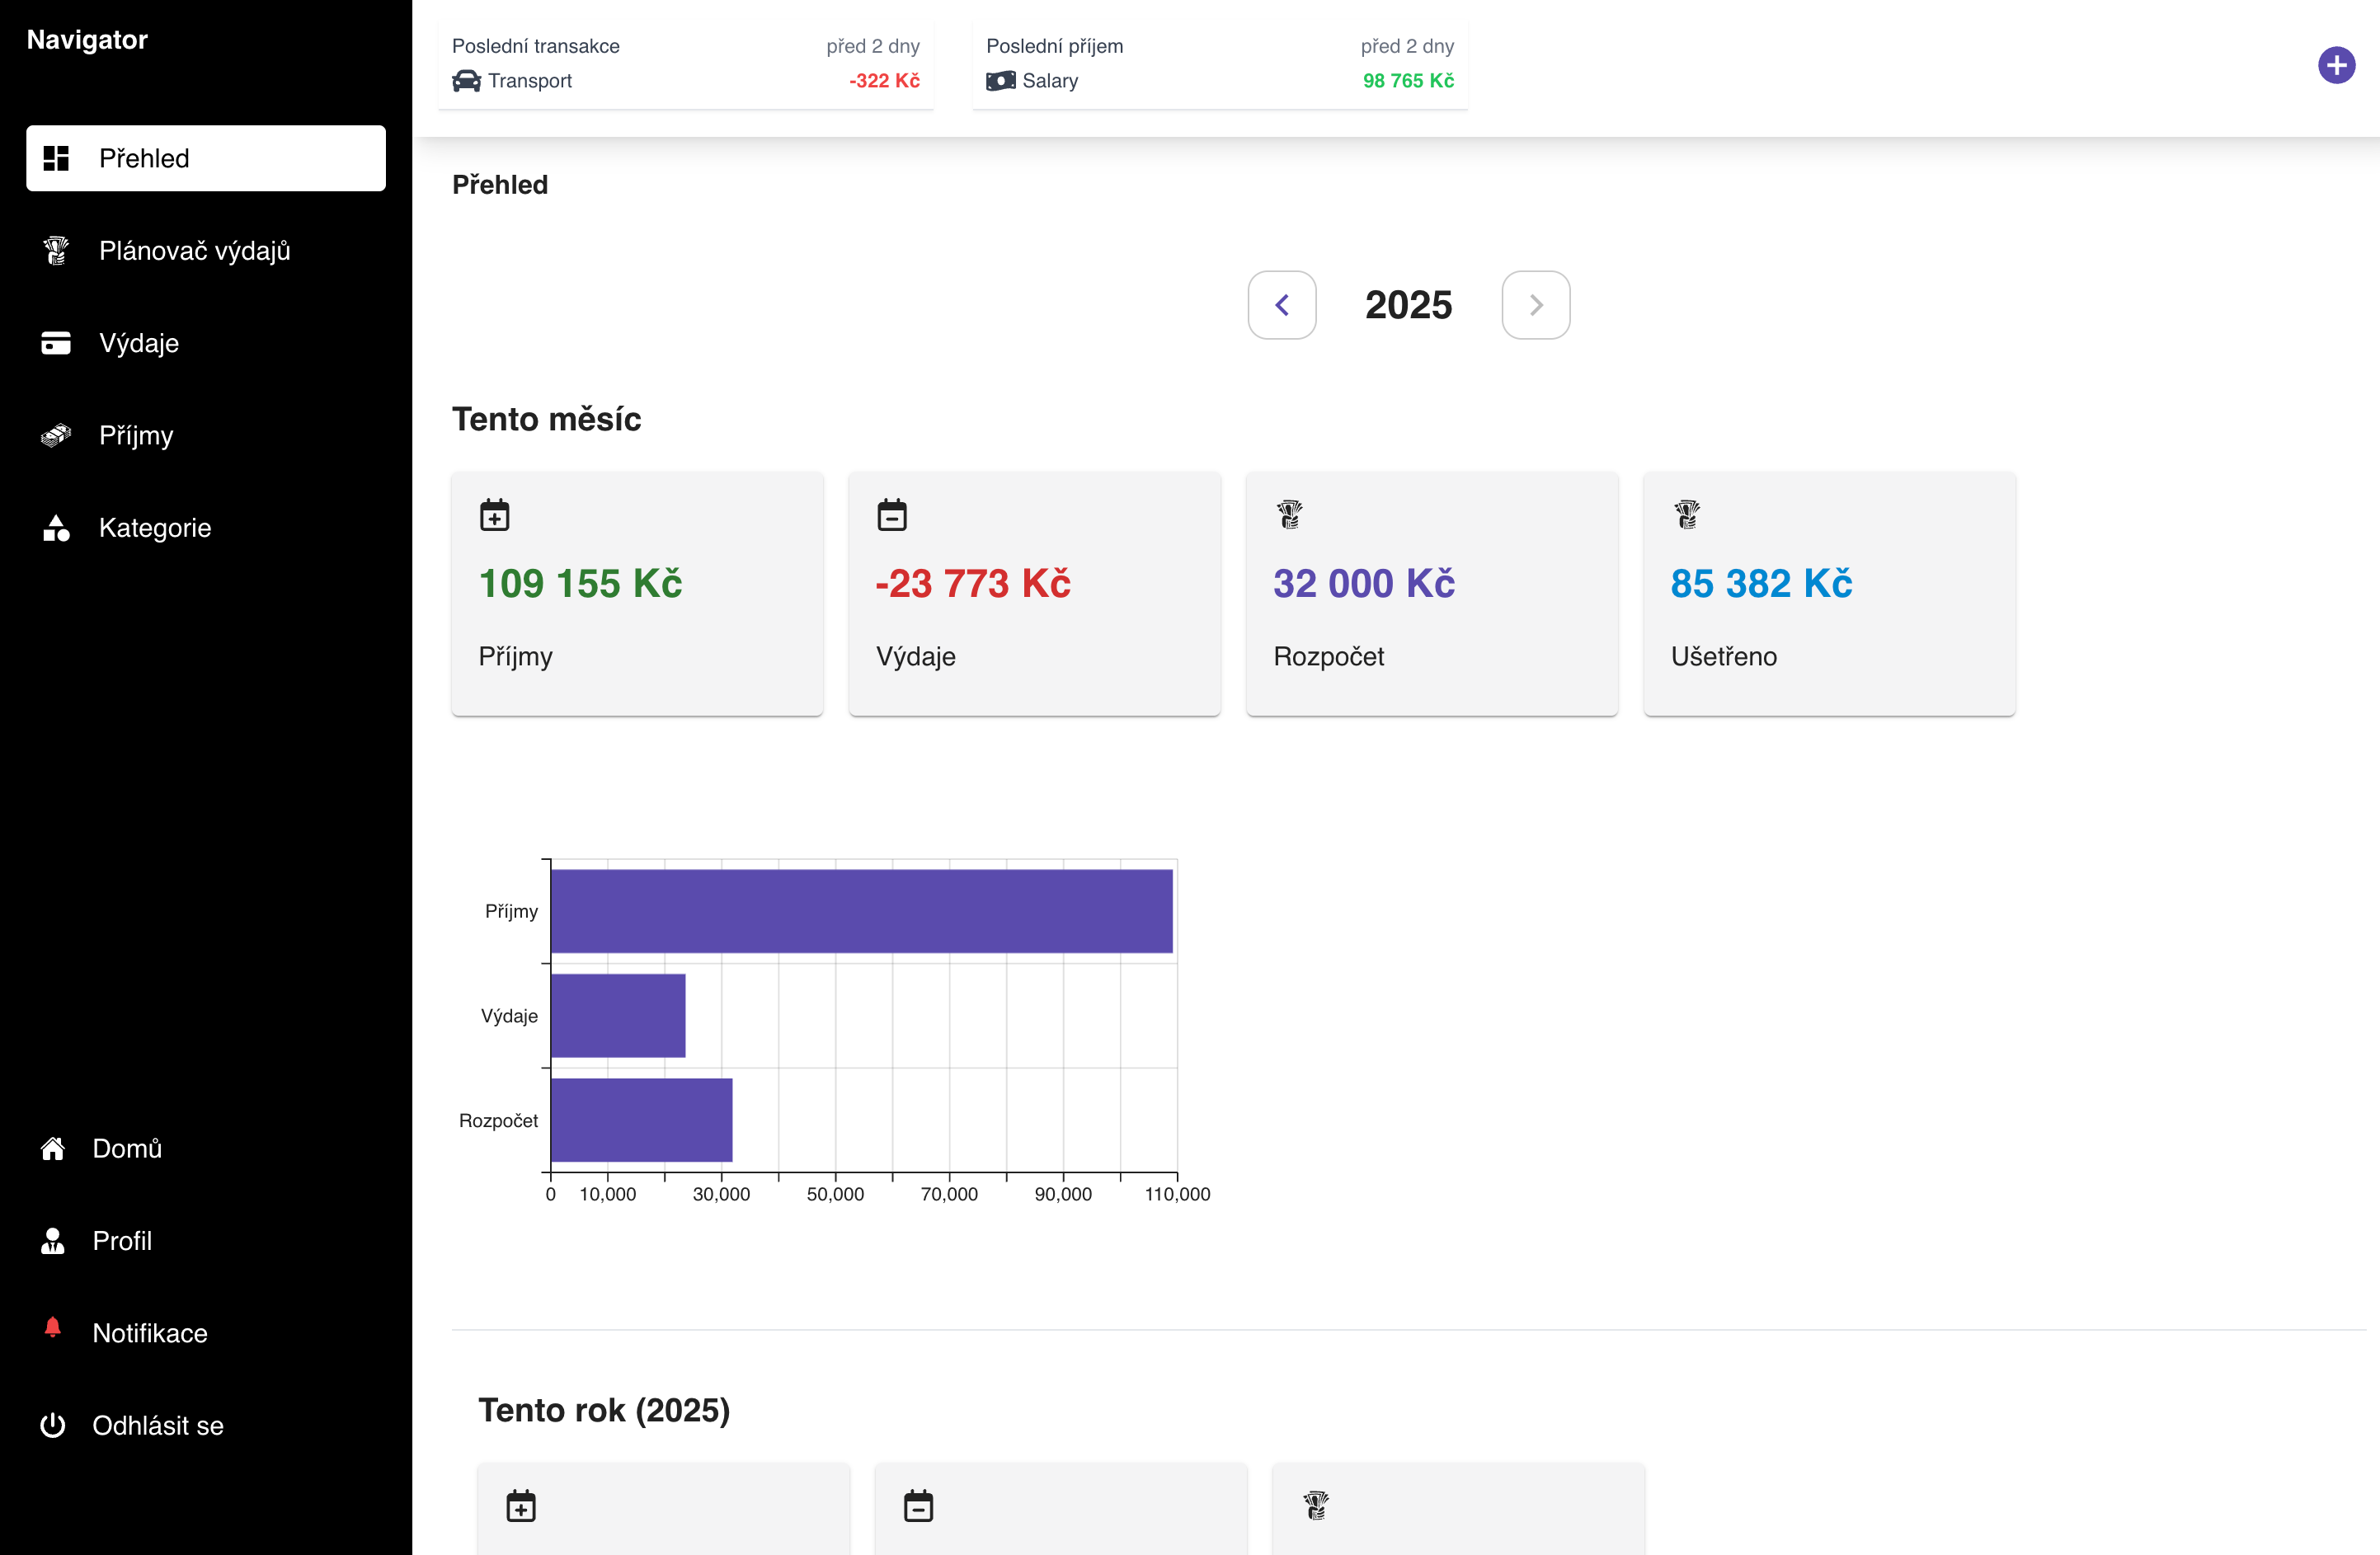Click the Kategorie shapes icon

click(56, 528)
